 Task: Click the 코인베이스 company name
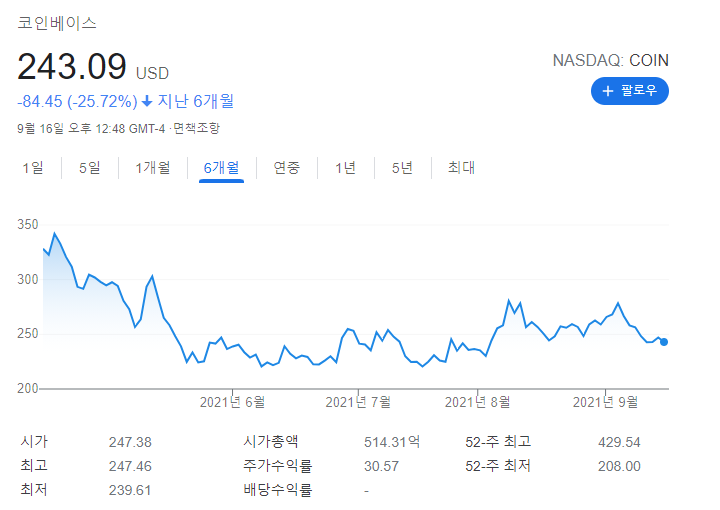pos(57,23)
